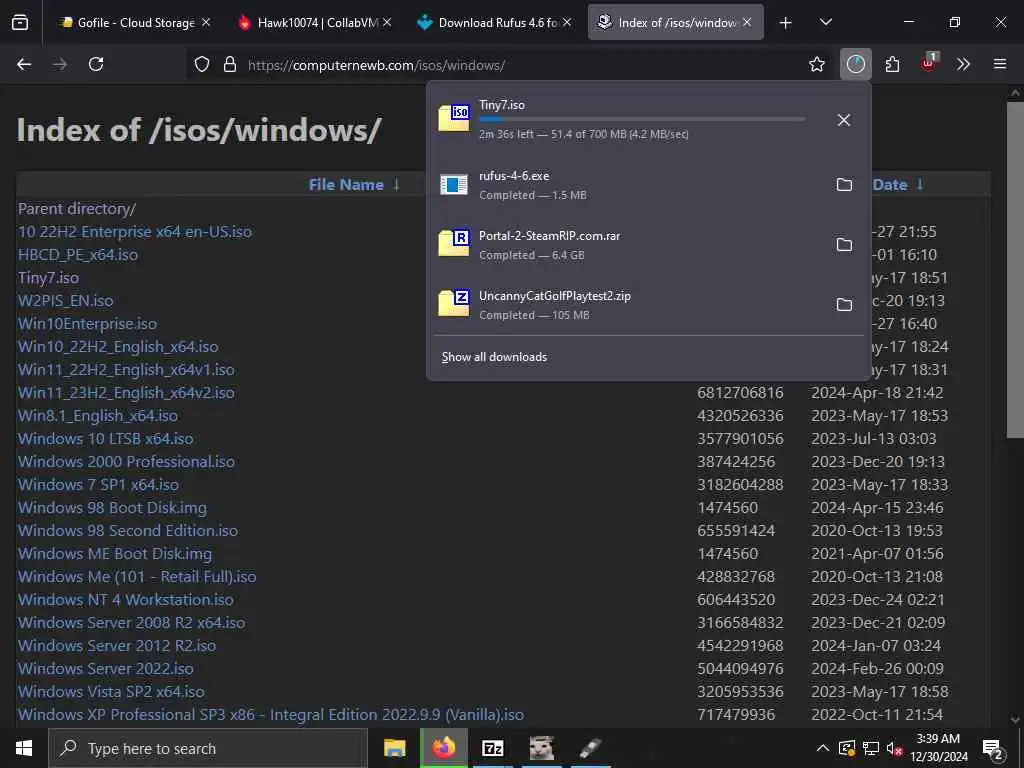The image size is (1024, 768).
Task: Open new tab with plus button
Action: 786,23
